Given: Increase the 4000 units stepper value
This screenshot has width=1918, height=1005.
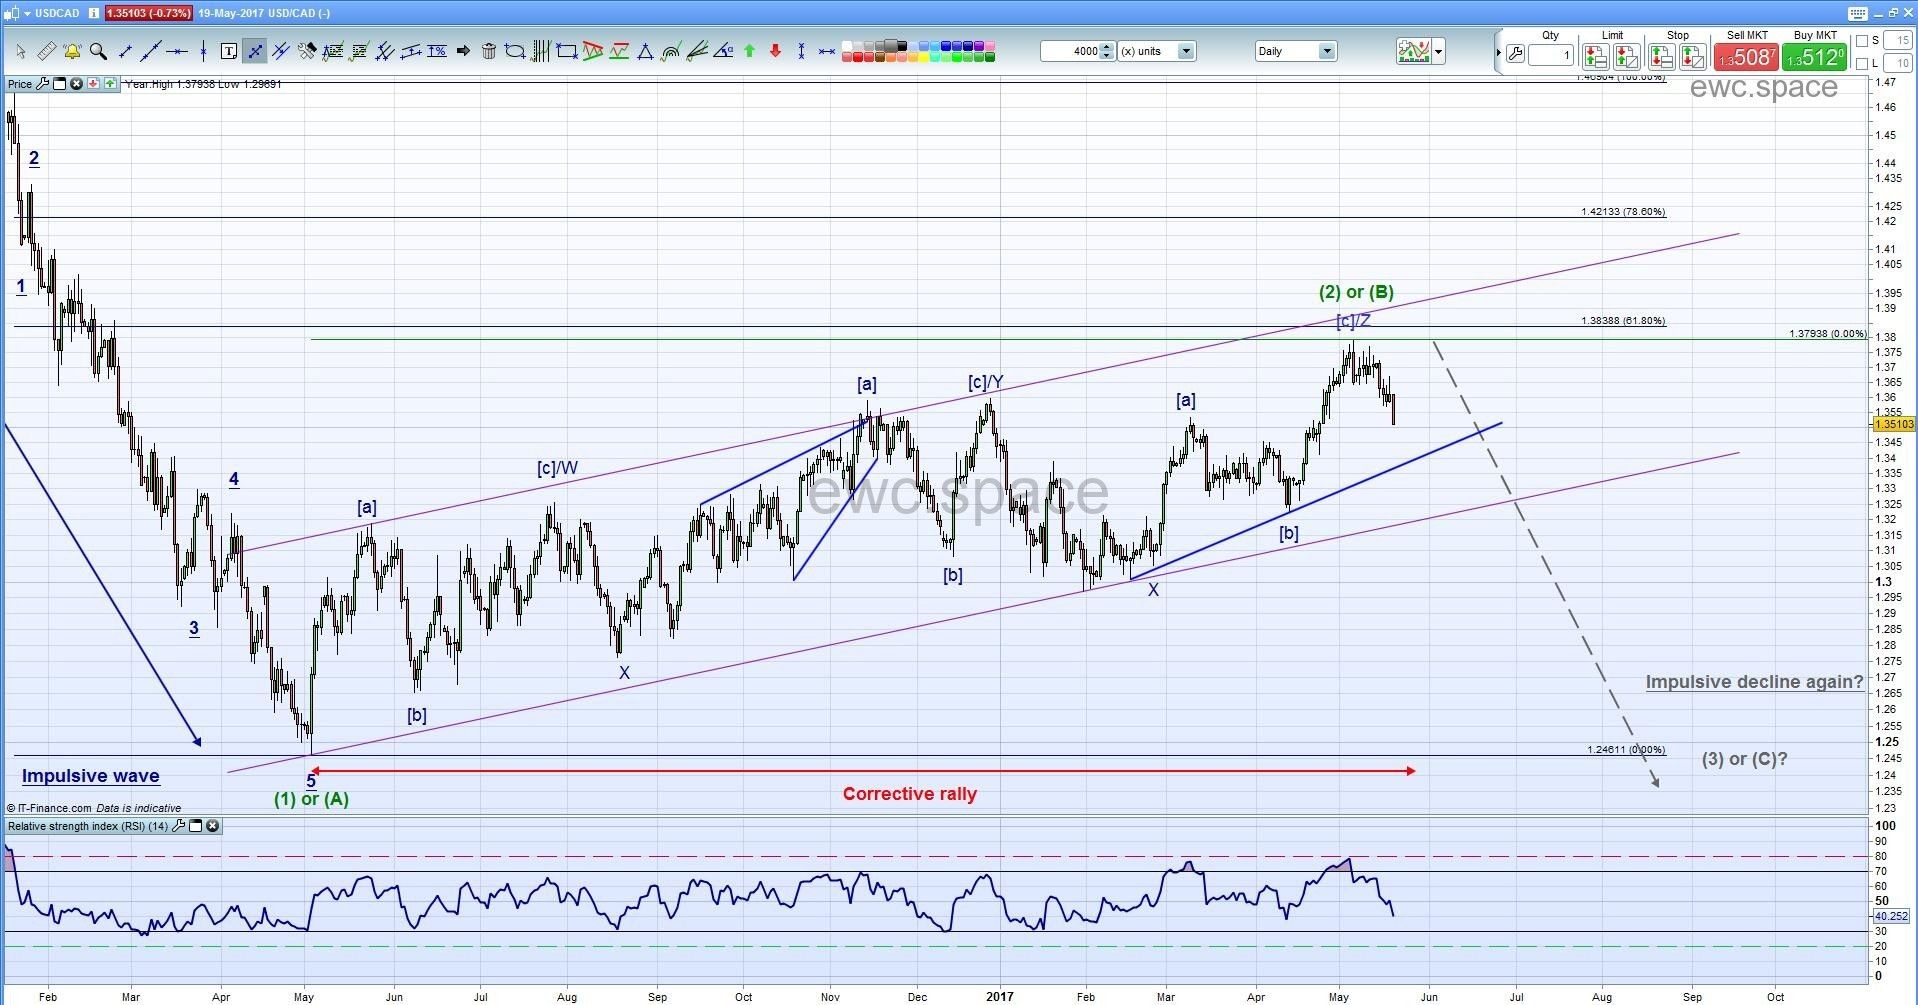Looking at the screenshot, I should click(1107, 47).
